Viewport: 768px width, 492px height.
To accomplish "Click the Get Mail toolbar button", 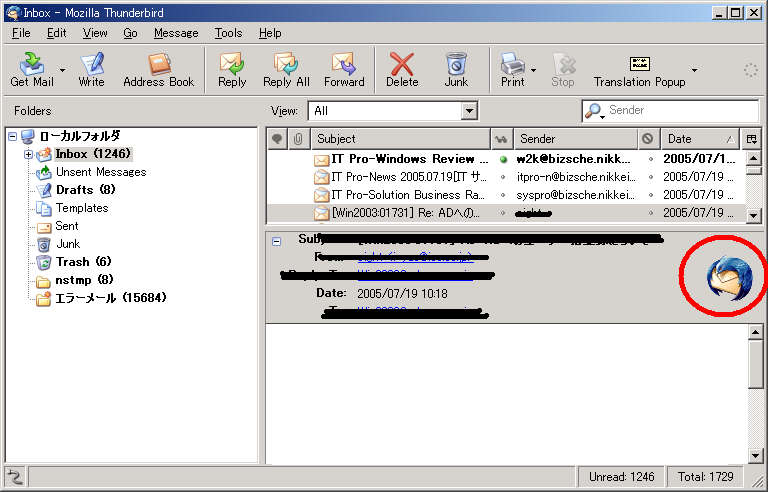I will 32,70.
